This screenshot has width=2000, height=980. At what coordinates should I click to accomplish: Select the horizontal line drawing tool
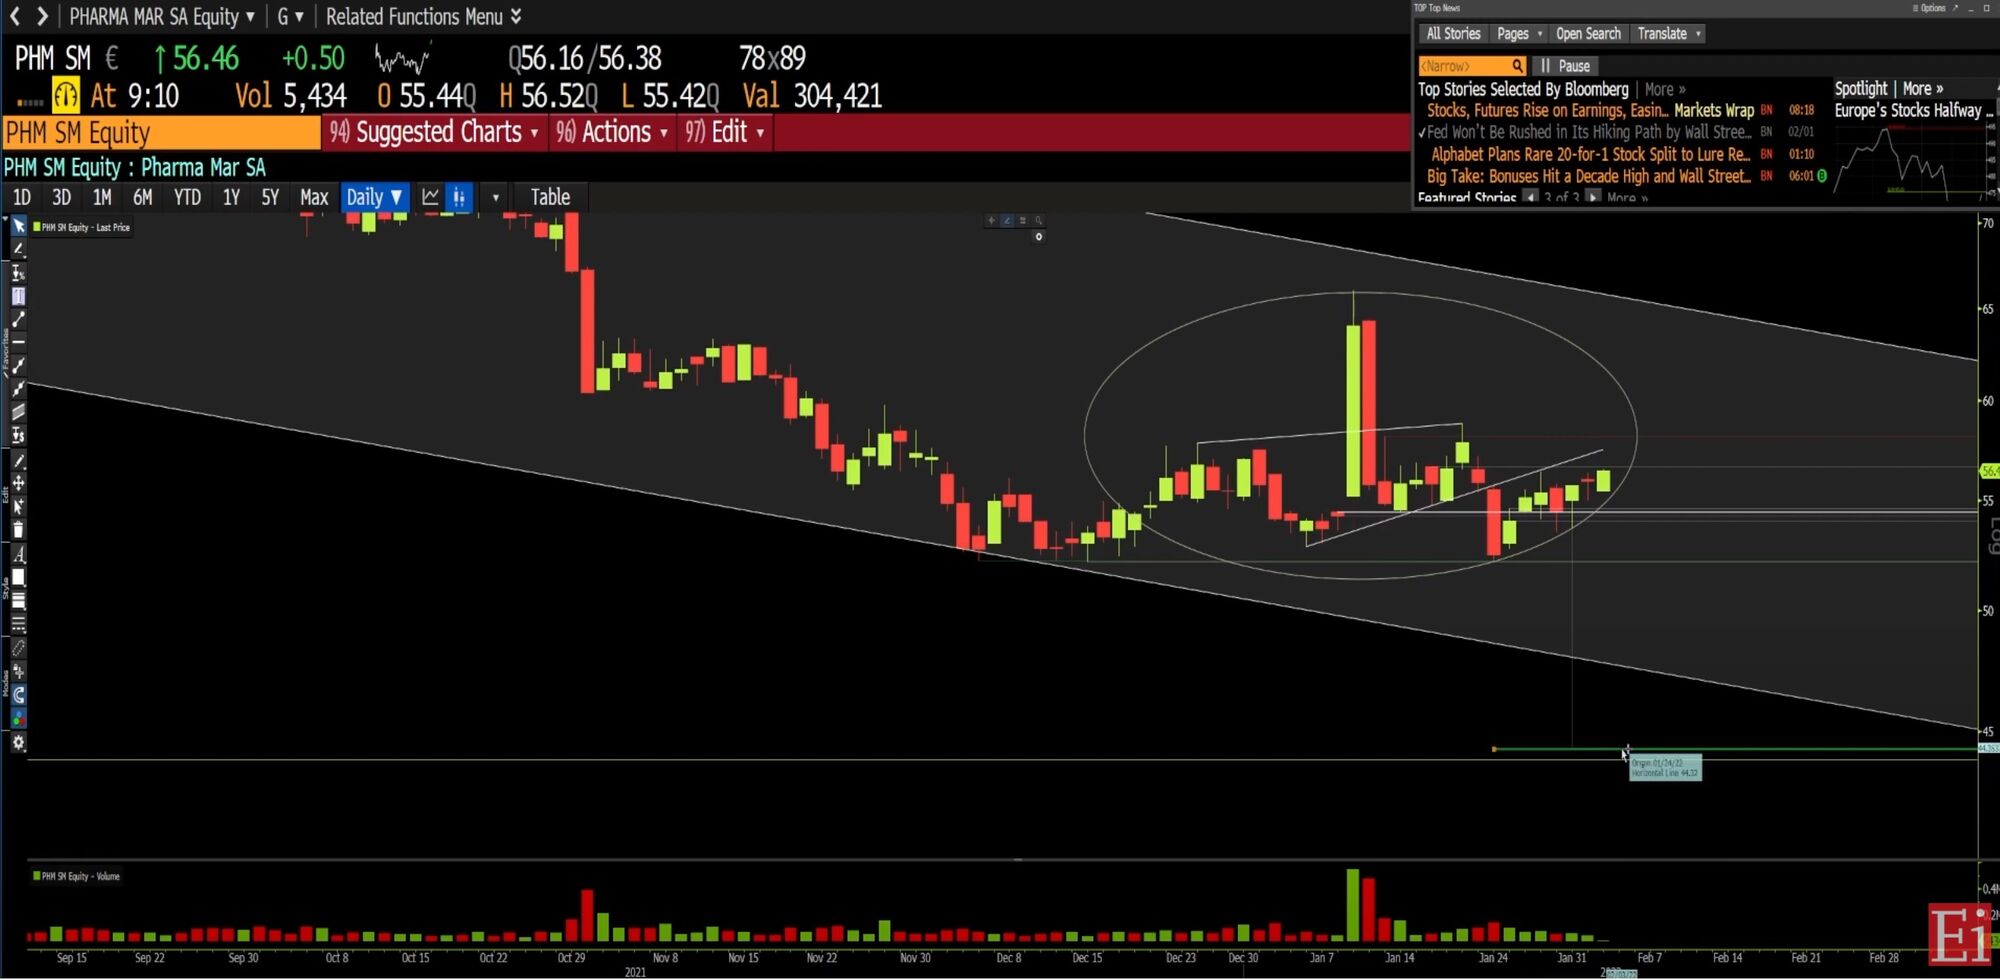coord(18,342)
